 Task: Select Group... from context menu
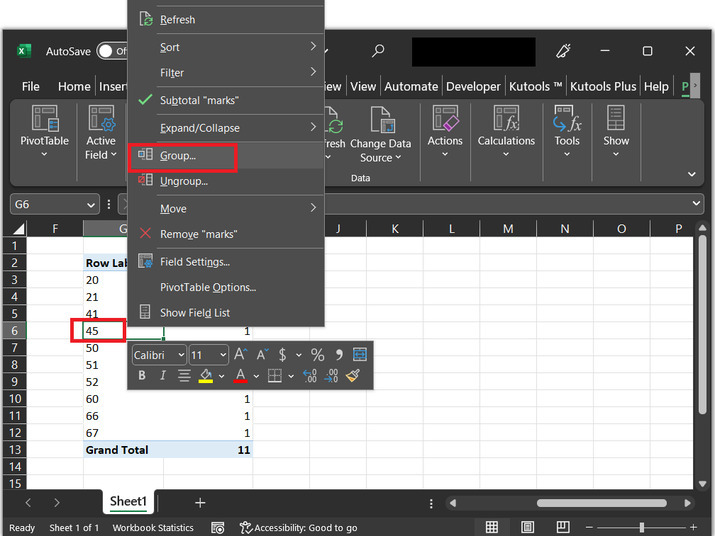[x=178, y=156]
